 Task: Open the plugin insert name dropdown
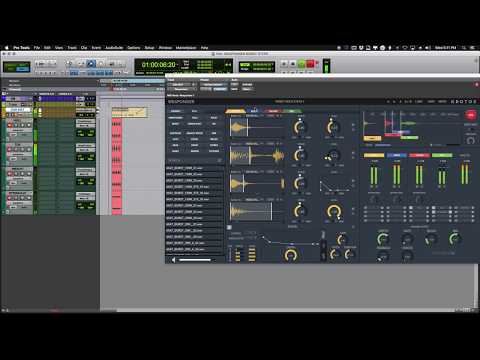coord(182,89)
